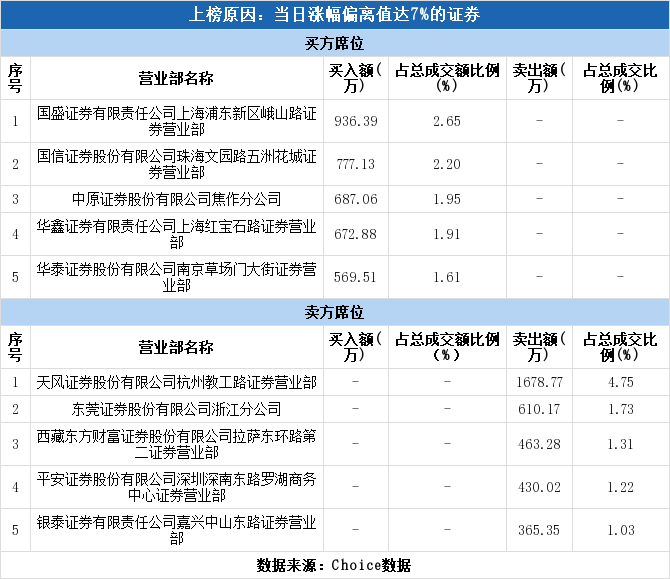The width and height of the screenshot is (670, 579).
Task: Click 买入额(万) header in buyer table
Action: [x=356, y=78]
